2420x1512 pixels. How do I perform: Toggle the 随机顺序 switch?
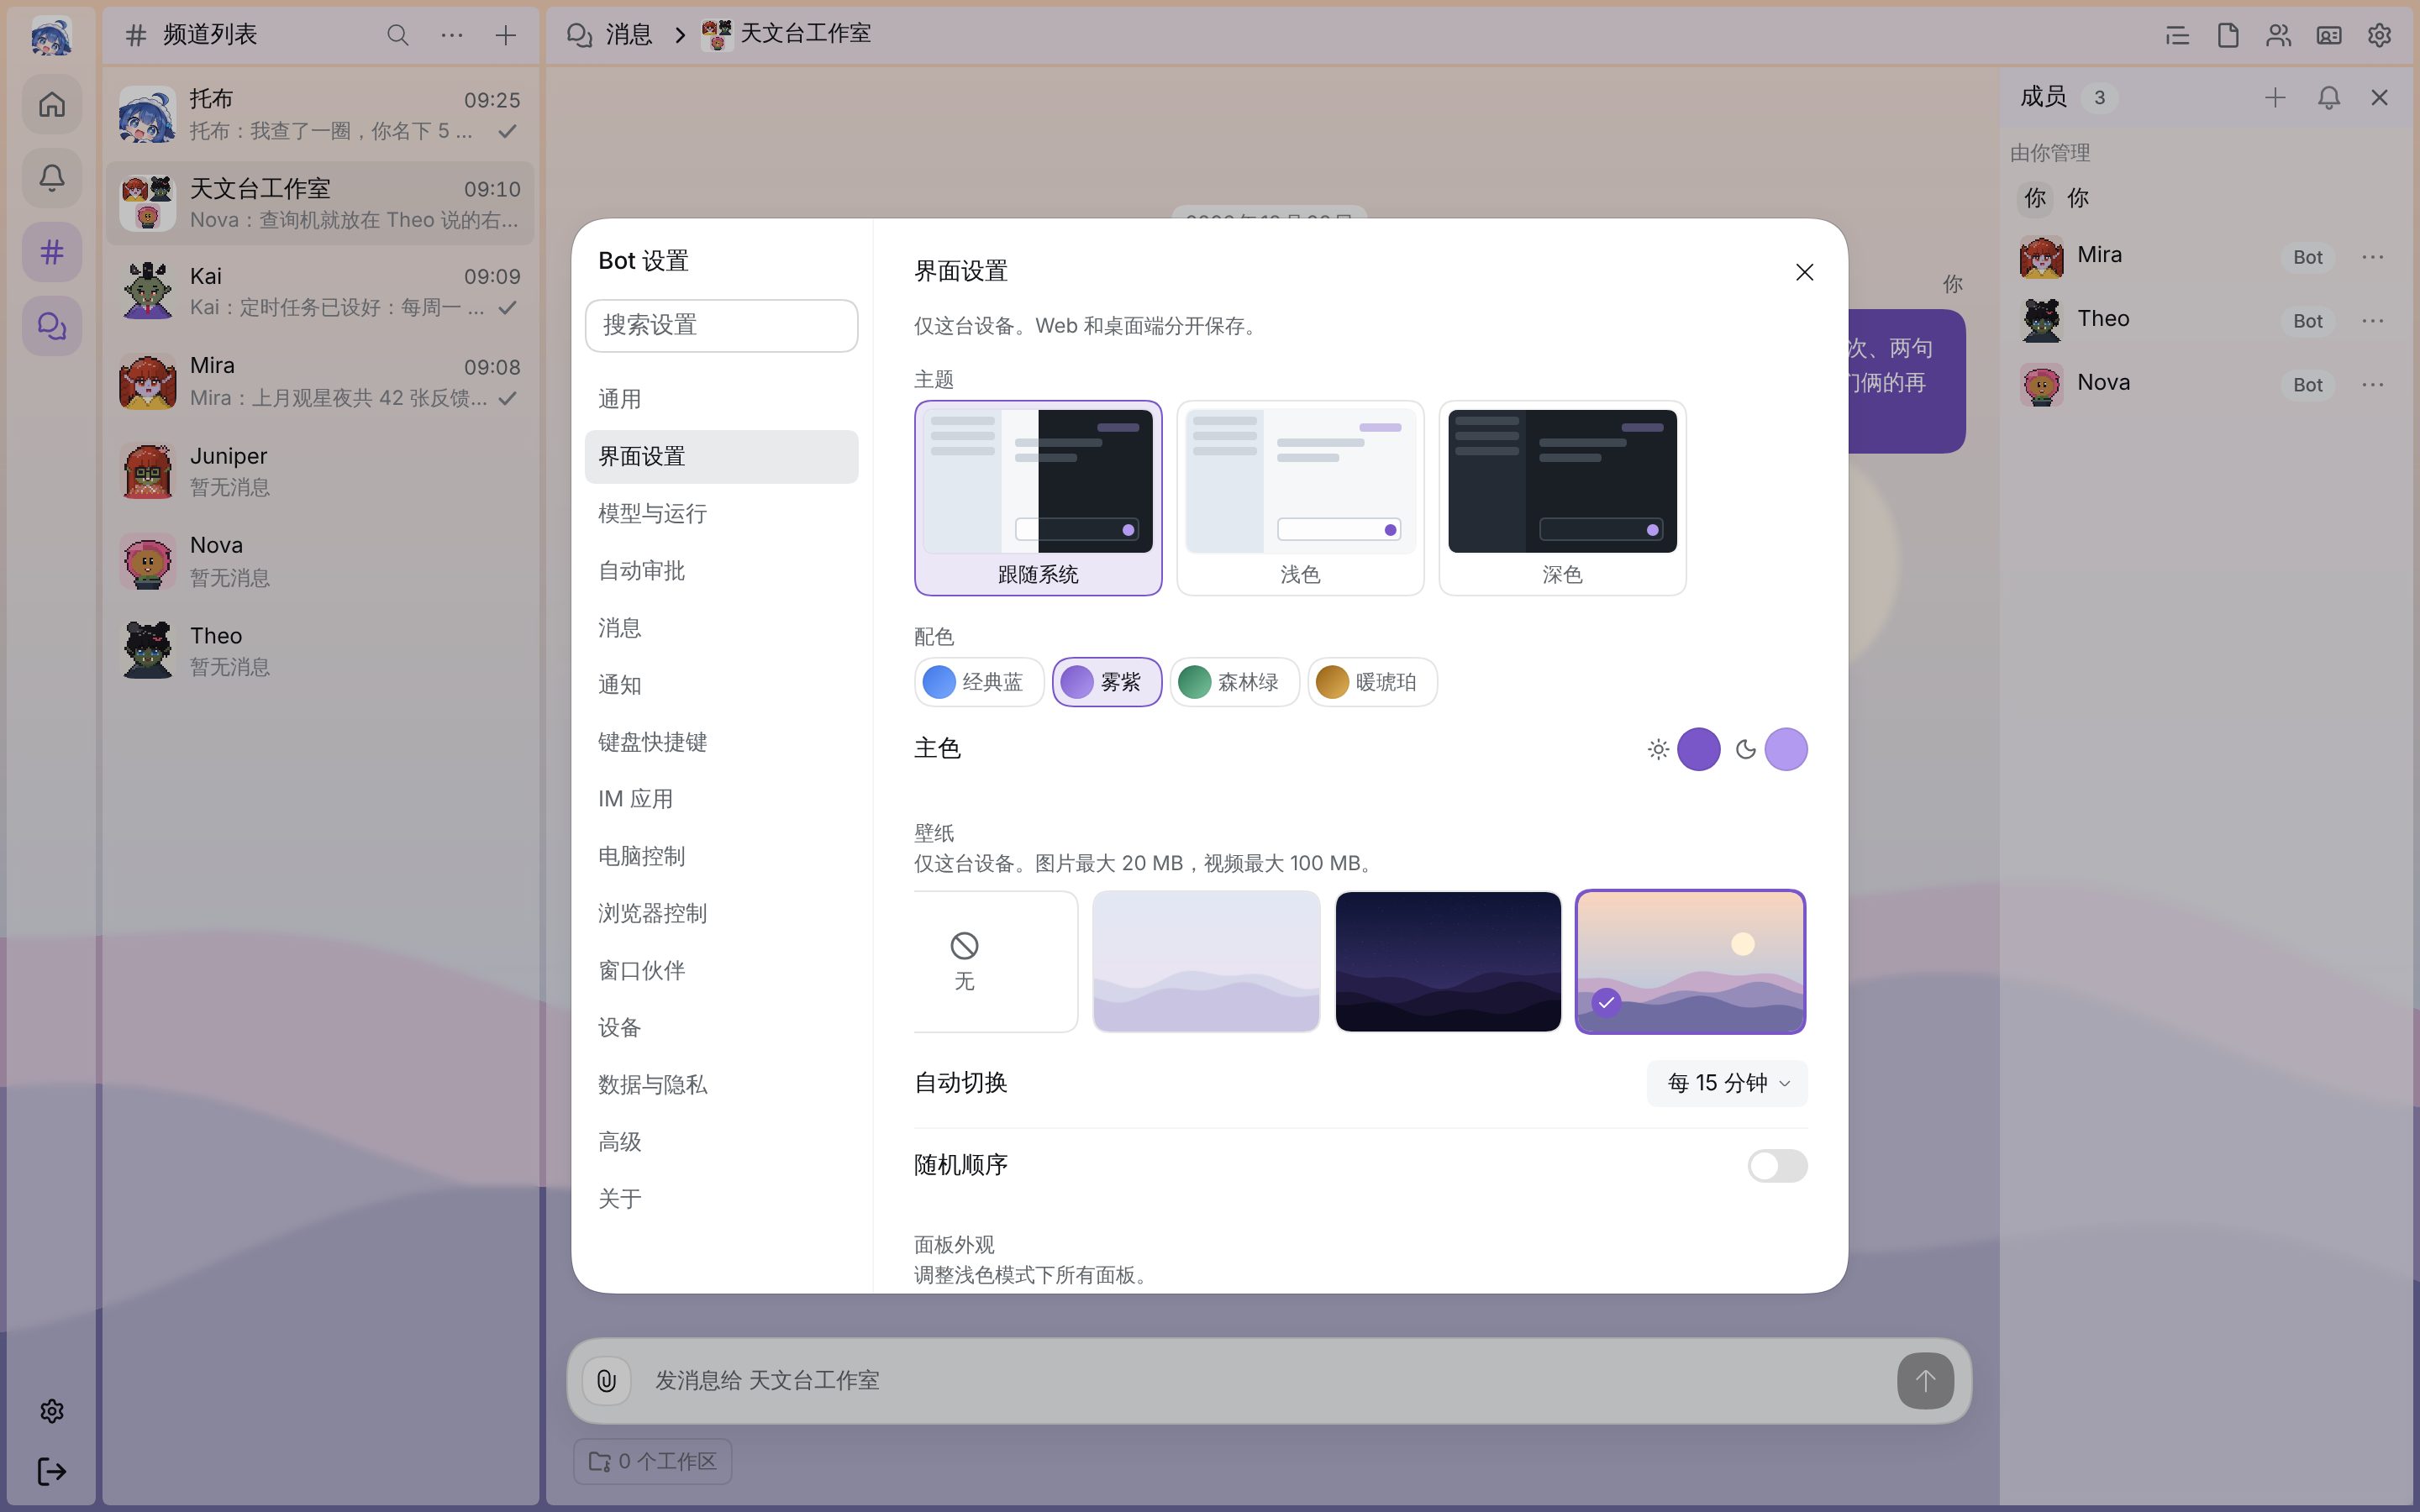pyautogui.click(x=1777, y=1165)
